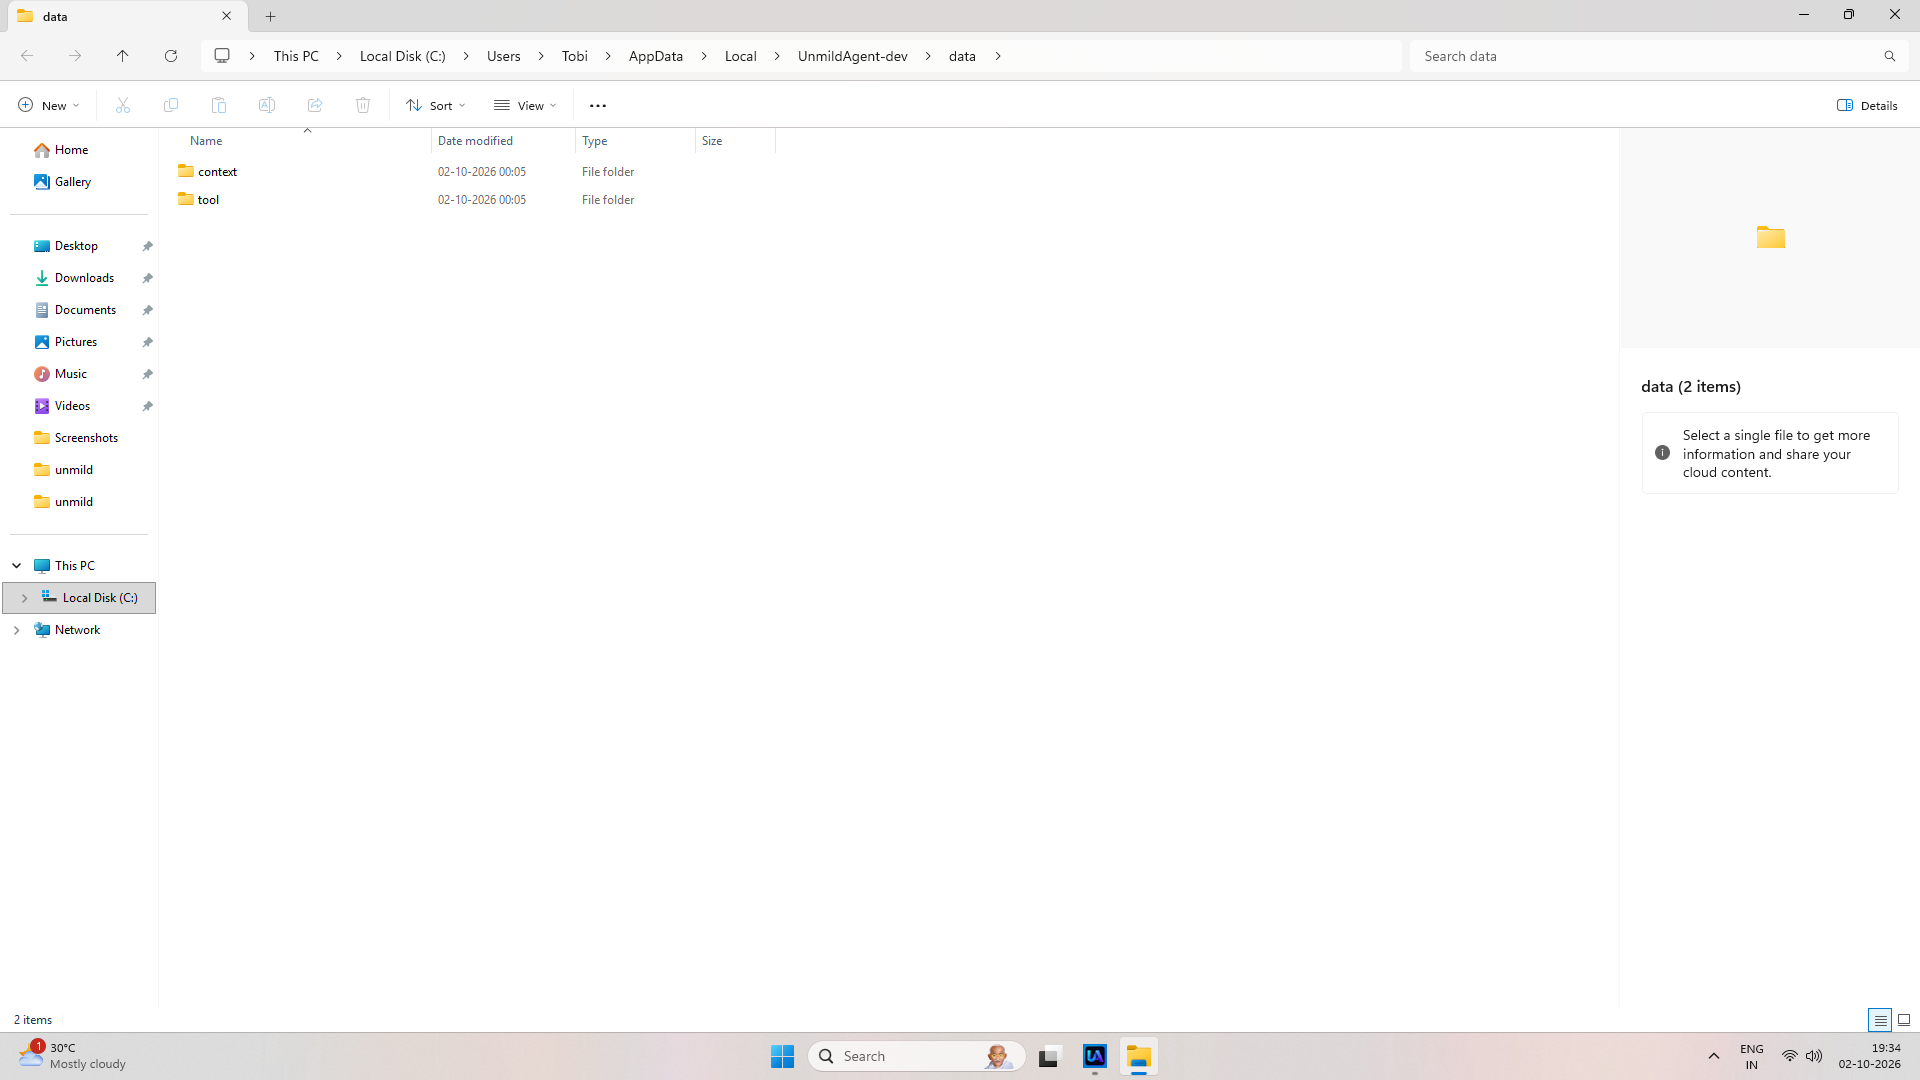Image resolution: width=1920 pixels, height=1080 pixels.
Task: Open the New dropdown menu
Action: pos(48,105)
